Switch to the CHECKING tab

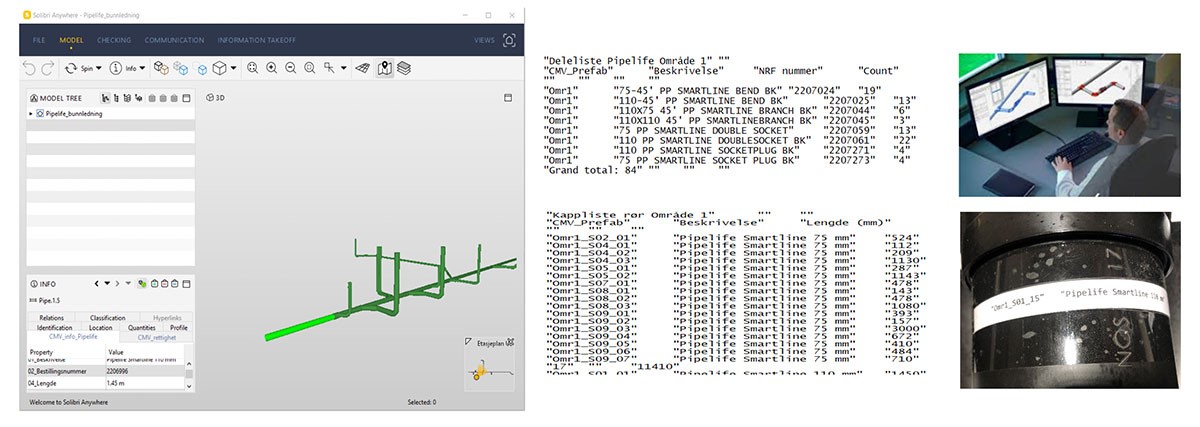pos(114,40)
